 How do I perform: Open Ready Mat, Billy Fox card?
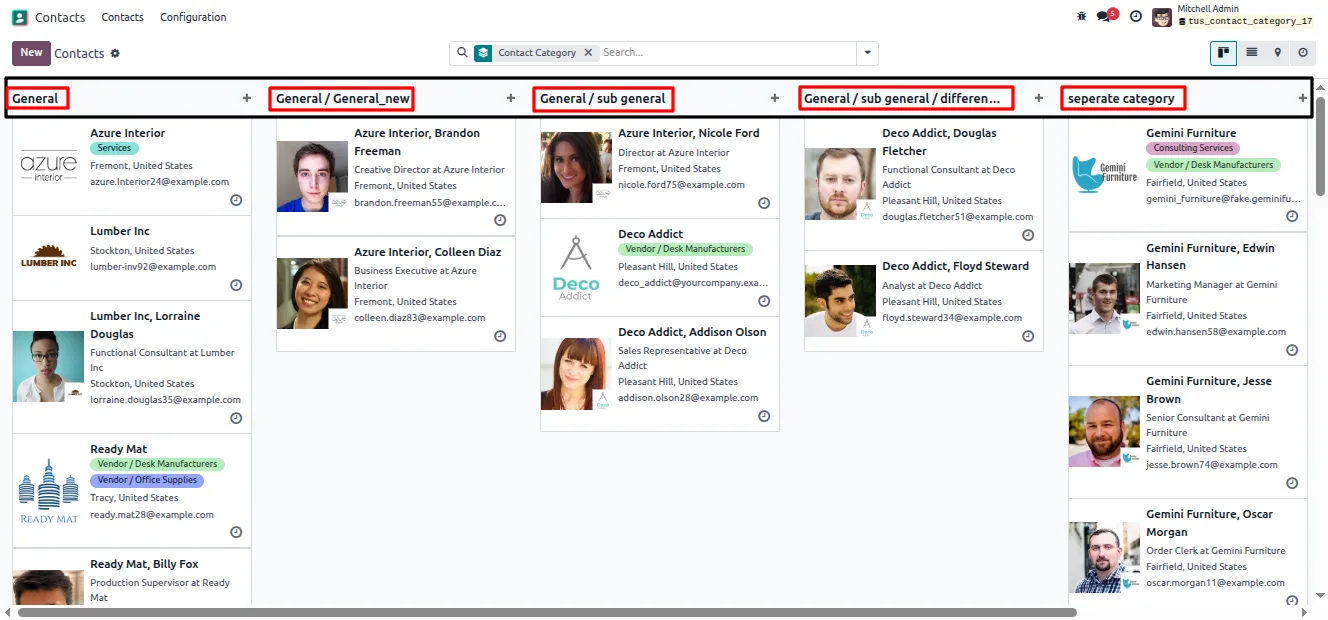pyautogui.click(x=132, y=578)
